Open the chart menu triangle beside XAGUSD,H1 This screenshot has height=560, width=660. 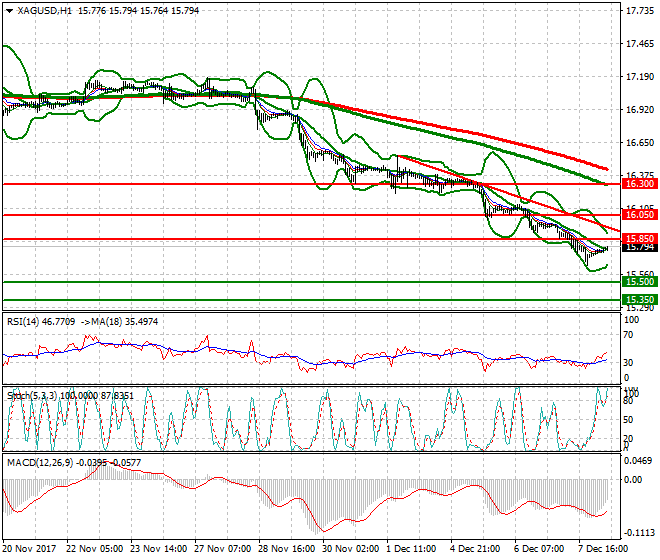(x=10, y=11)
